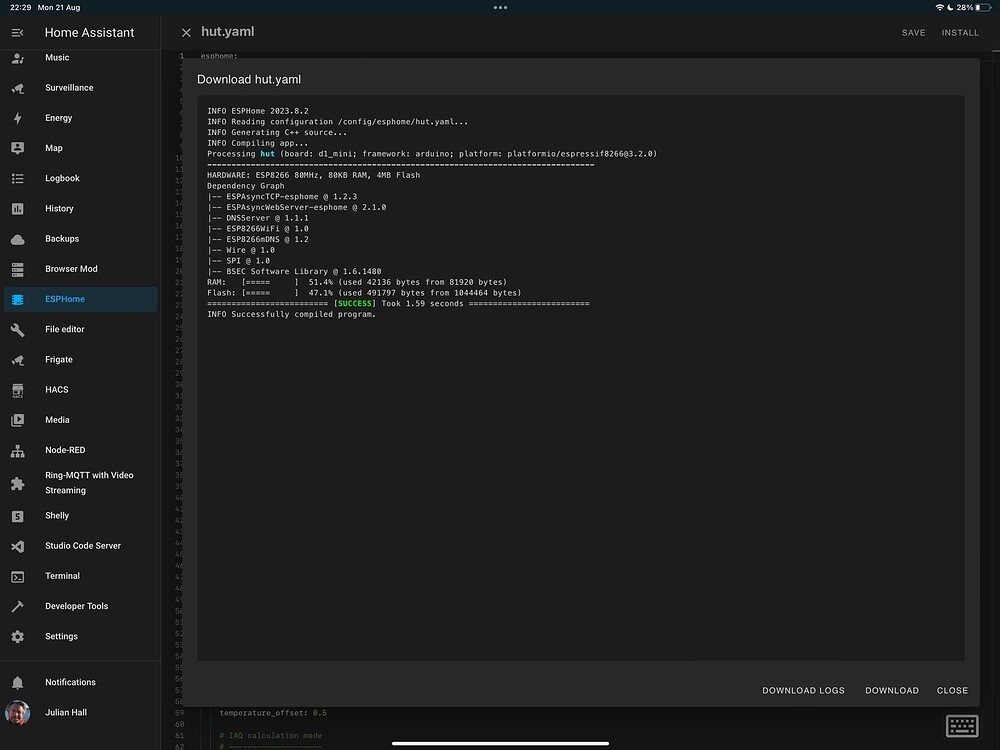Download the compile logs

pos(803,690)
